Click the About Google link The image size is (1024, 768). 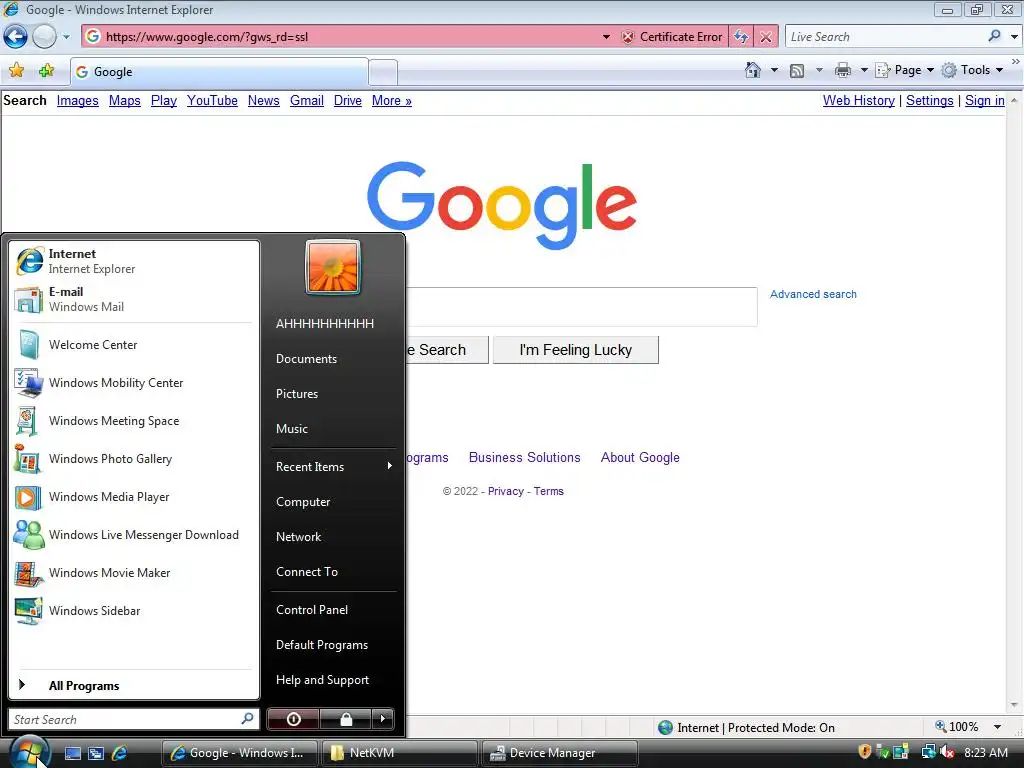click(x=640, y=458)
